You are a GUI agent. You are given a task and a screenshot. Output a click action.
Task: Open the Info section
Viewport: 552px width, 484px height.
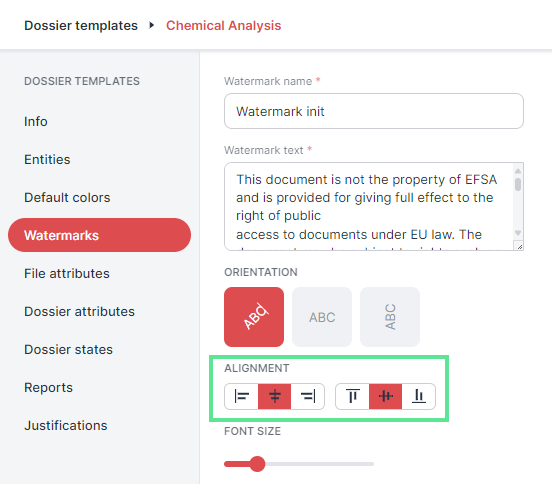click(x=36, y=121)
